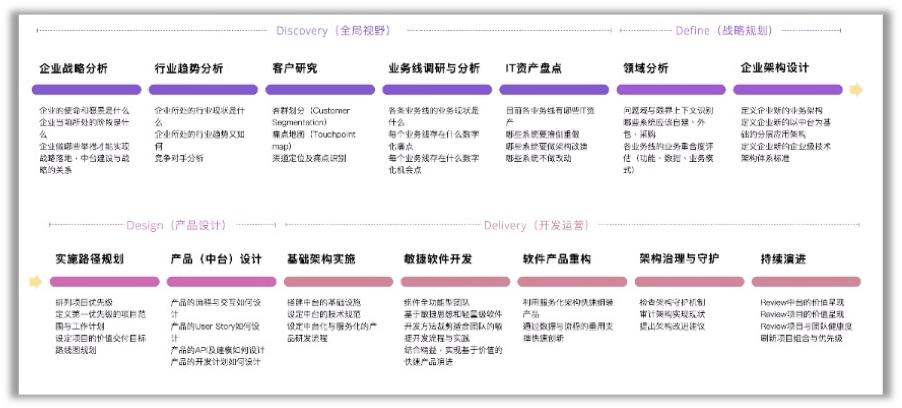902x408 pixels.
Task: Click the purple bar under IT资产盘点
Action: [554, 90]
